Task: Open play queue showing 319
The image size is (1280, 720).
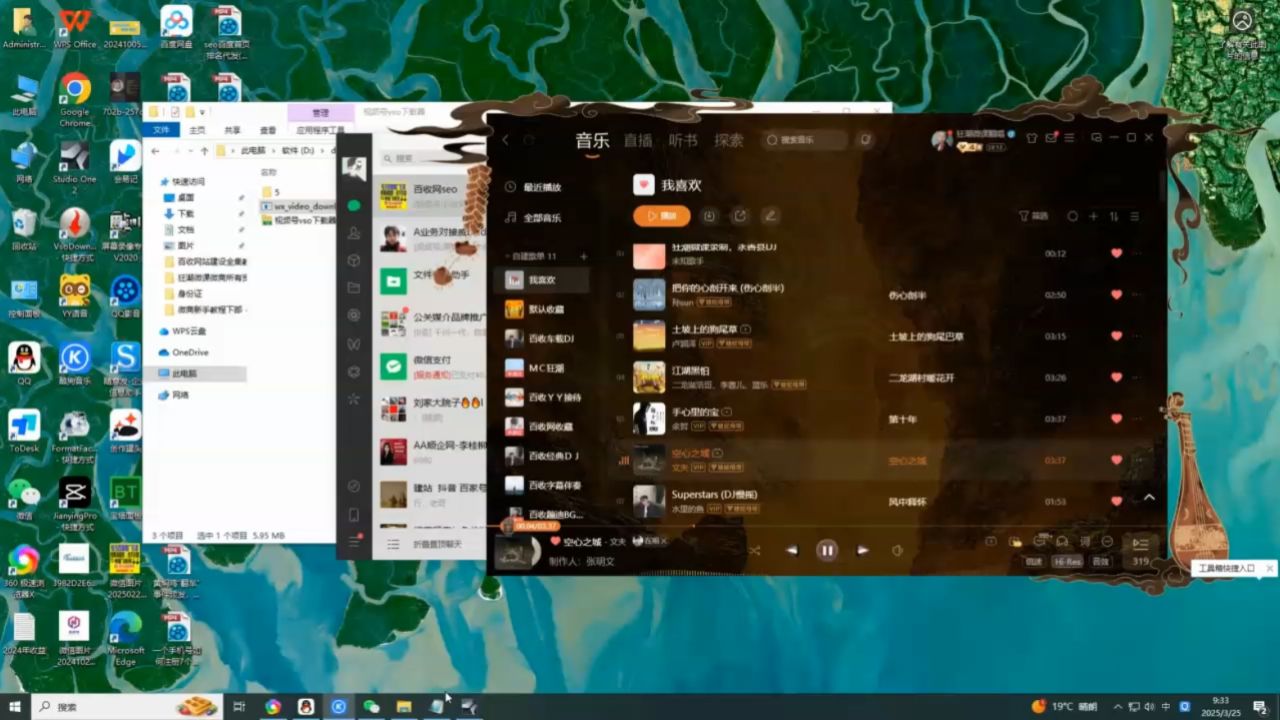Action: (x=1140, y=550)
